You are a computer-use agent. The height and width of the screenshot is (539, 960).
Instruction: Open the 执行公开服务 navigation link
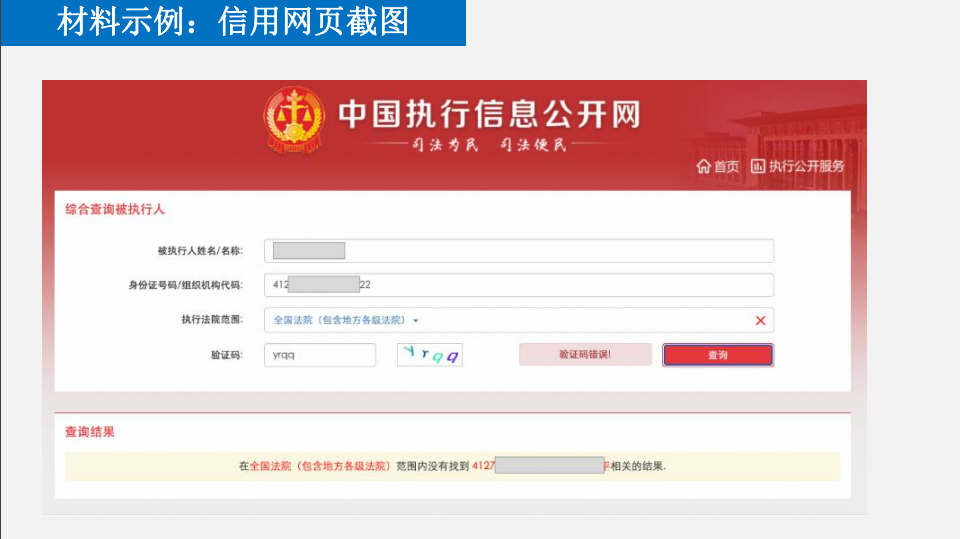806,166
